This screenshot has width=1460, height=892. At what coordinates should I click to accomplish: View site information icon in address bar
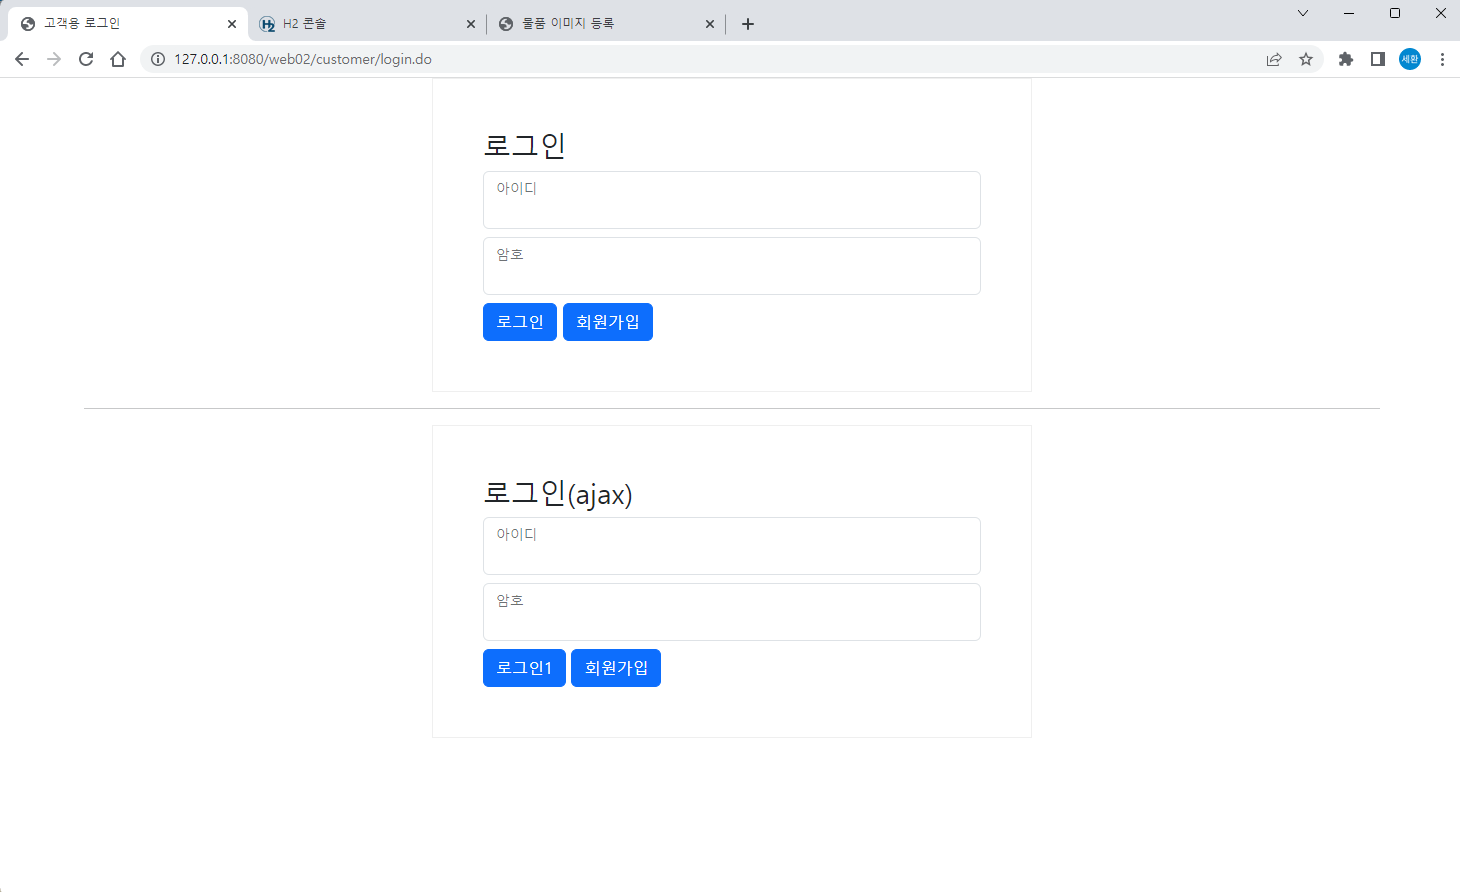157,59
